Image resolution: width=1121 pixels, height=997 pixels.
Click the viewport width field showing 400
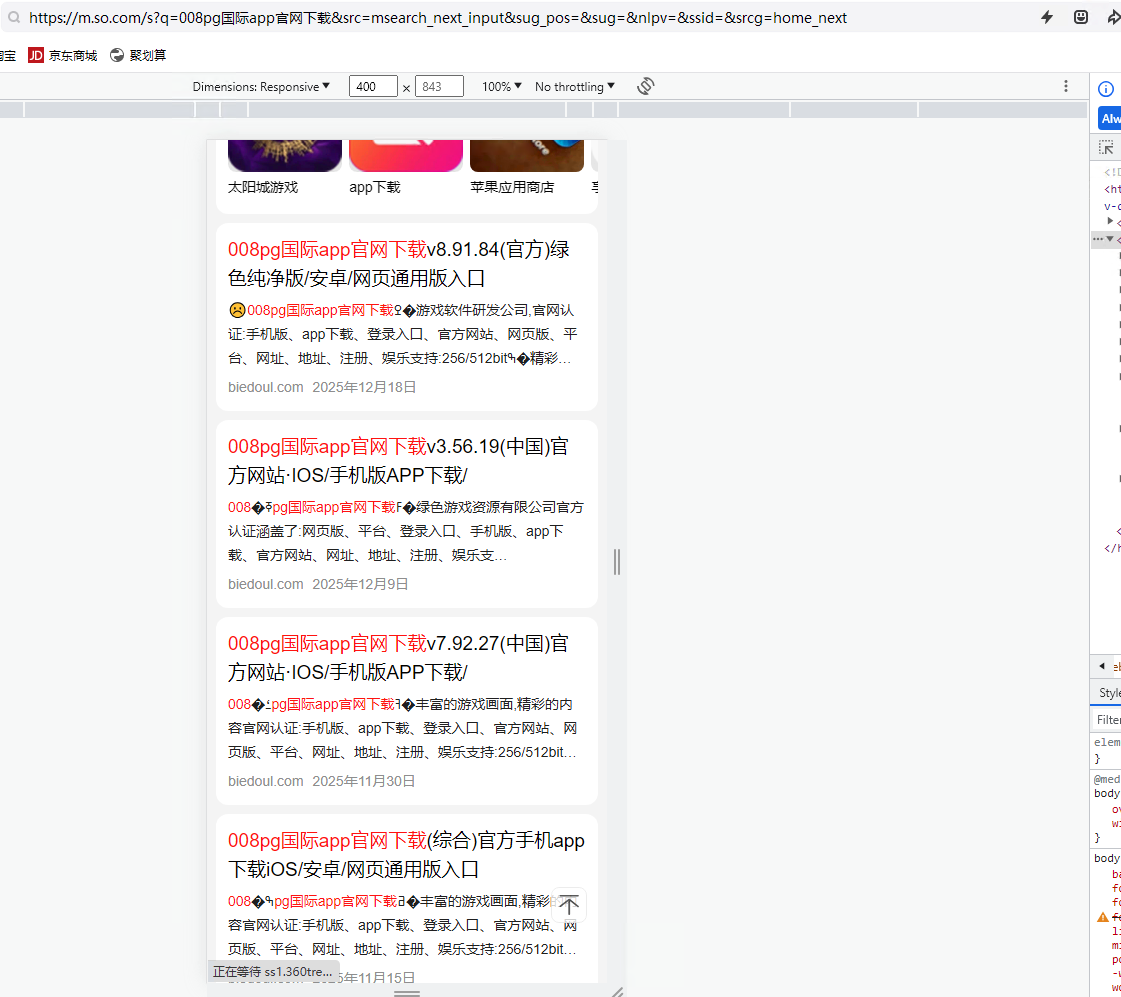(x=373, y=87)
